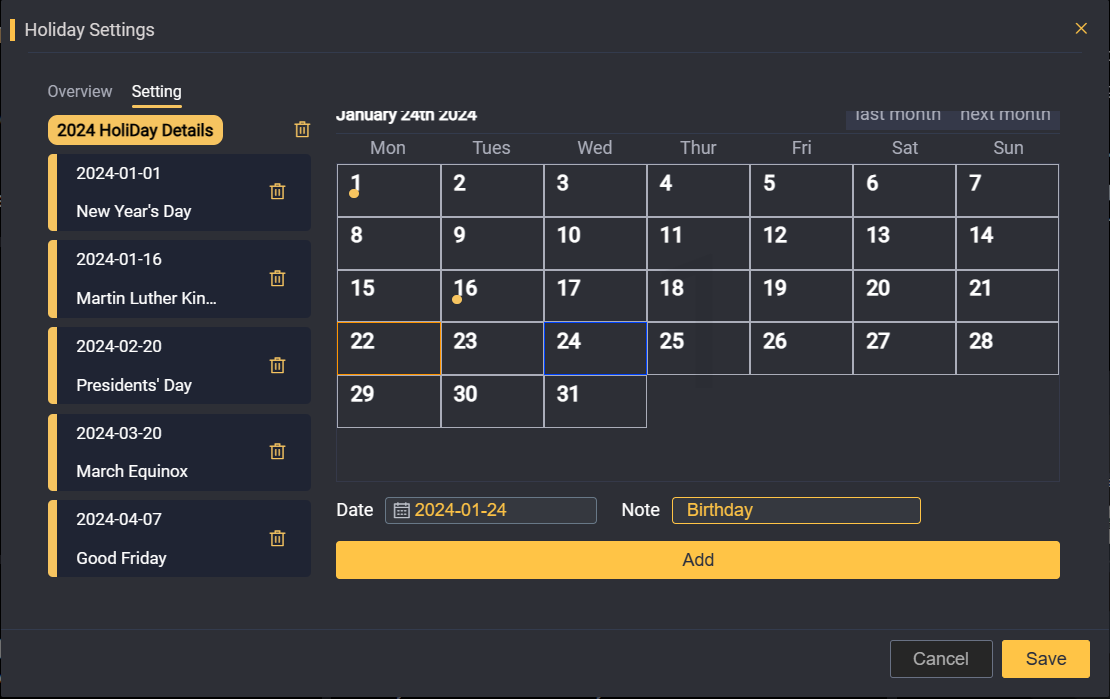
Task: Click the Note field containing Birthday
Action: coord(796,511)
